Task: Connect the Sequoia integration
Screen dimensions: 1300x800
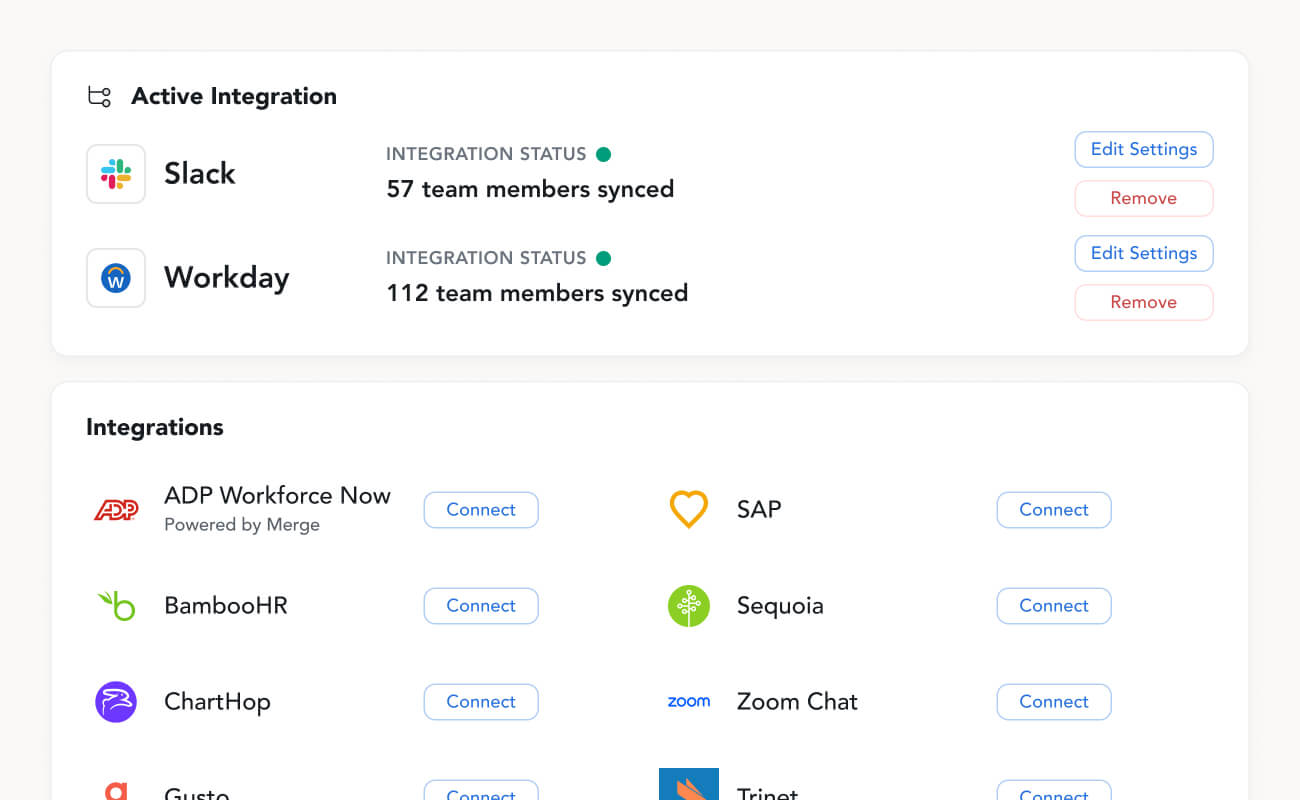Action: click(1053, 606)
